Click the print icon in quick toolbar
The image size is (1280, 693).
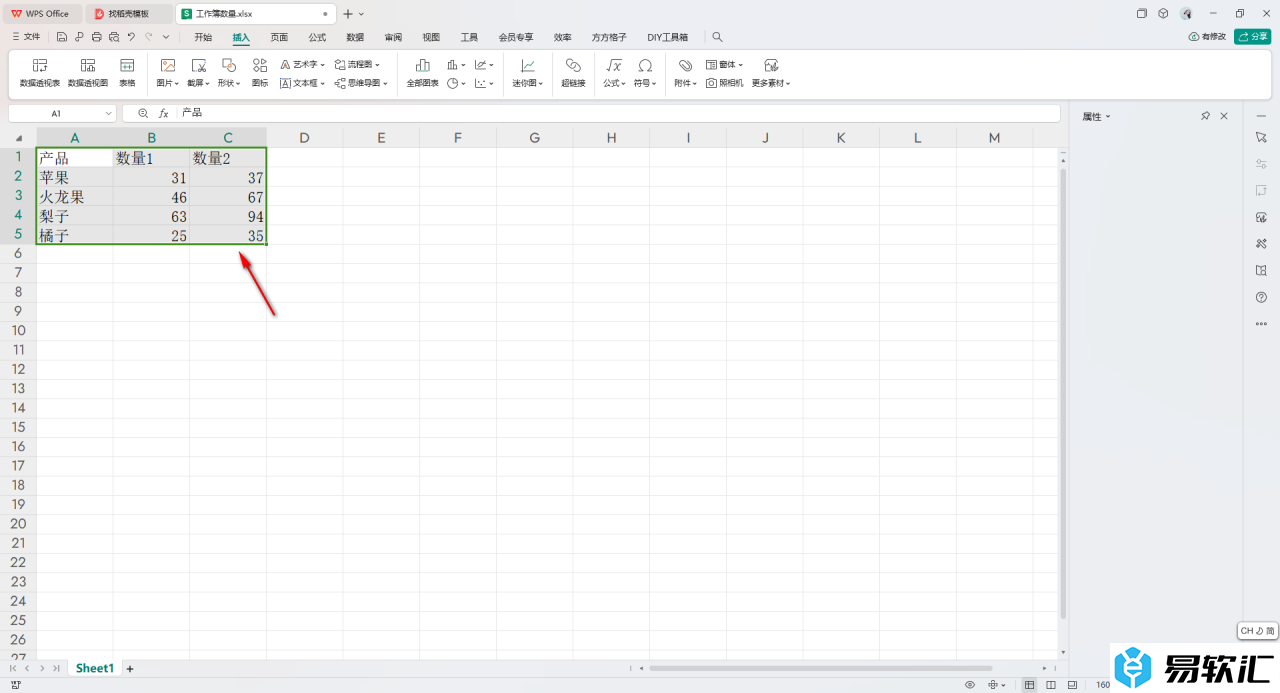(96, 37)
